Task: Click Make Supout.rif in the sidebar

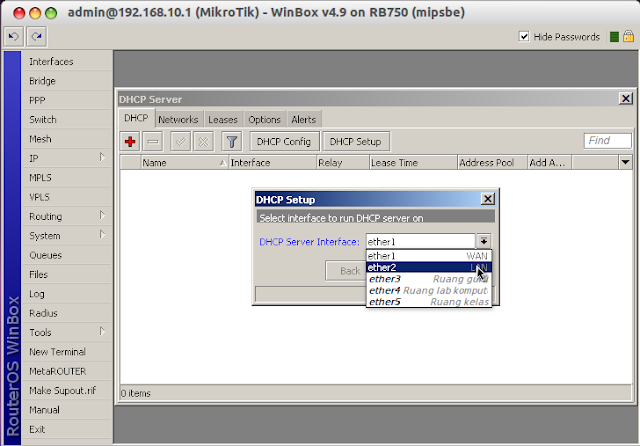Action: pos(67,391)
